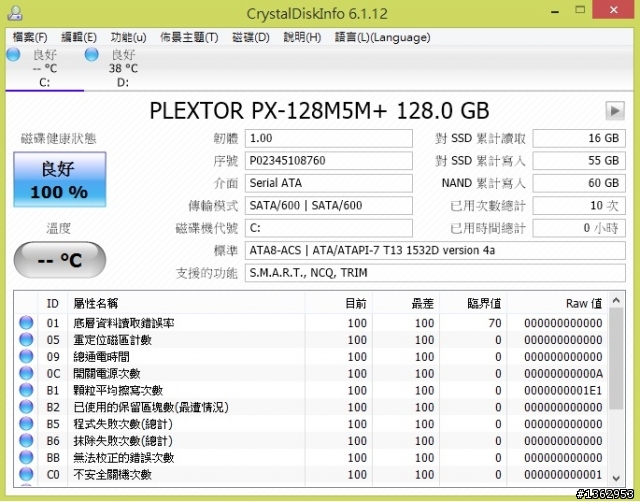Image resolution: width=640 pixels, height=502 pixels.
Task: Click the status orb of attribute BB
Action: [26, 458]
